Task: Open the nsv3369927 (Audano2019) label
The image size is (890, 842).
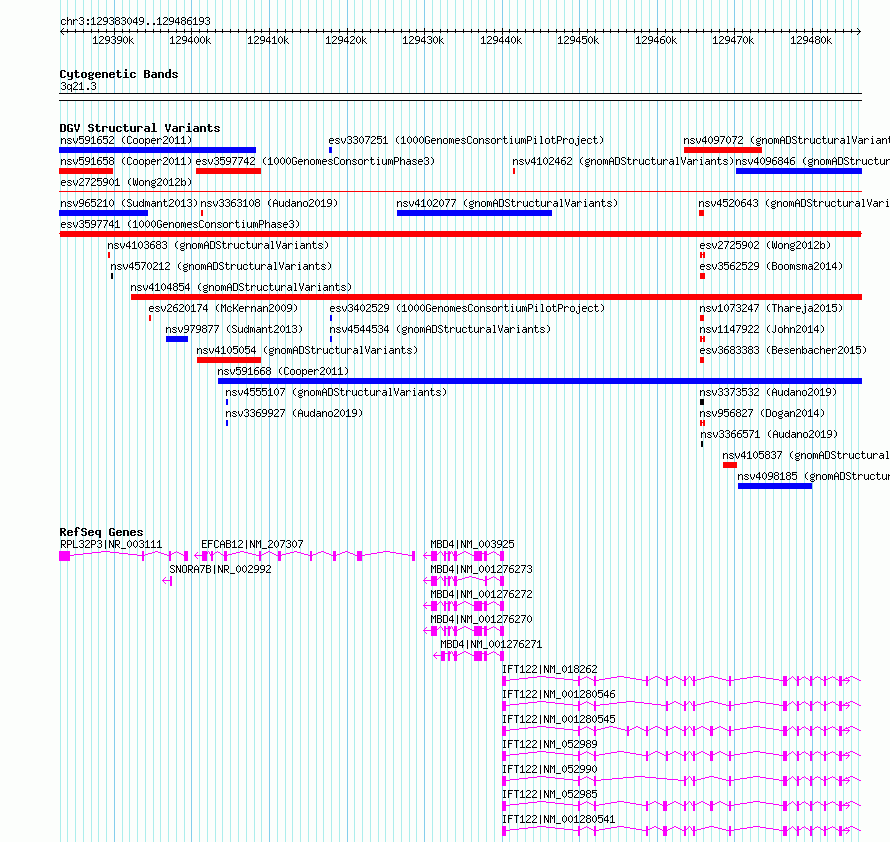Action: (294, 413)
